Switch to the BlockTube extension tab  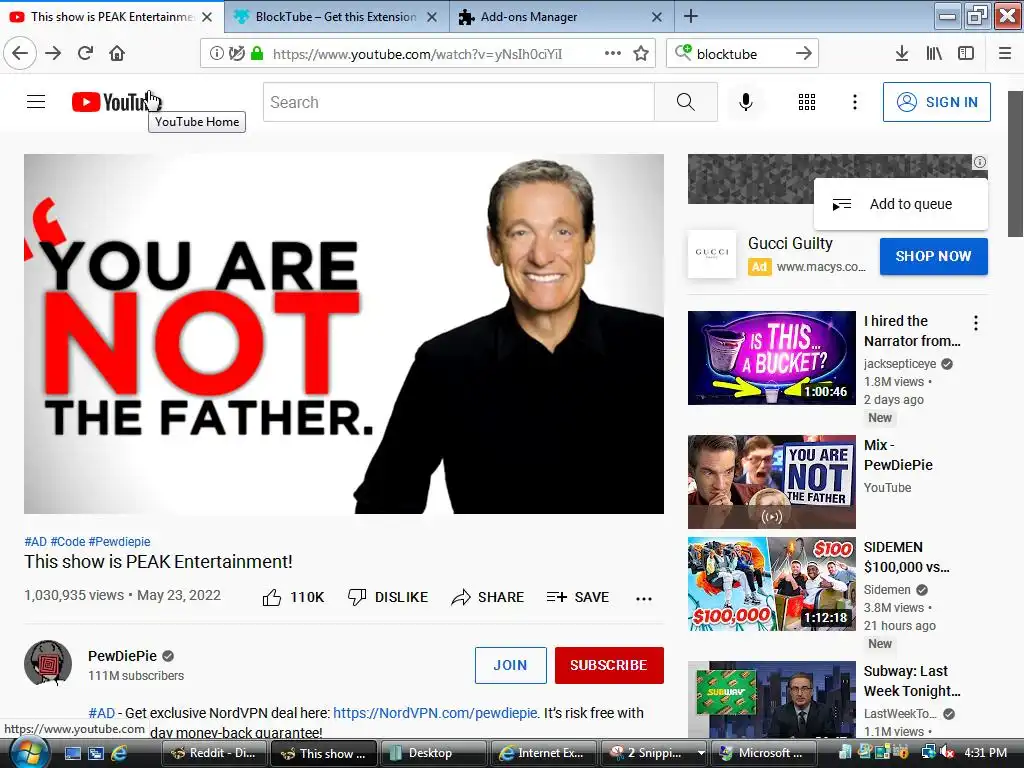[x=336, y=16]
